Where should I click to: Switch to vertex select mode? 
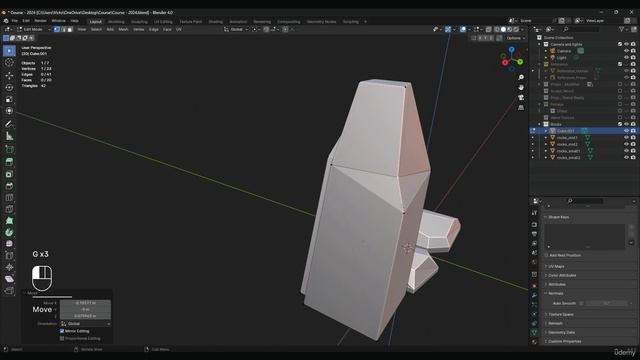[57, 29]
